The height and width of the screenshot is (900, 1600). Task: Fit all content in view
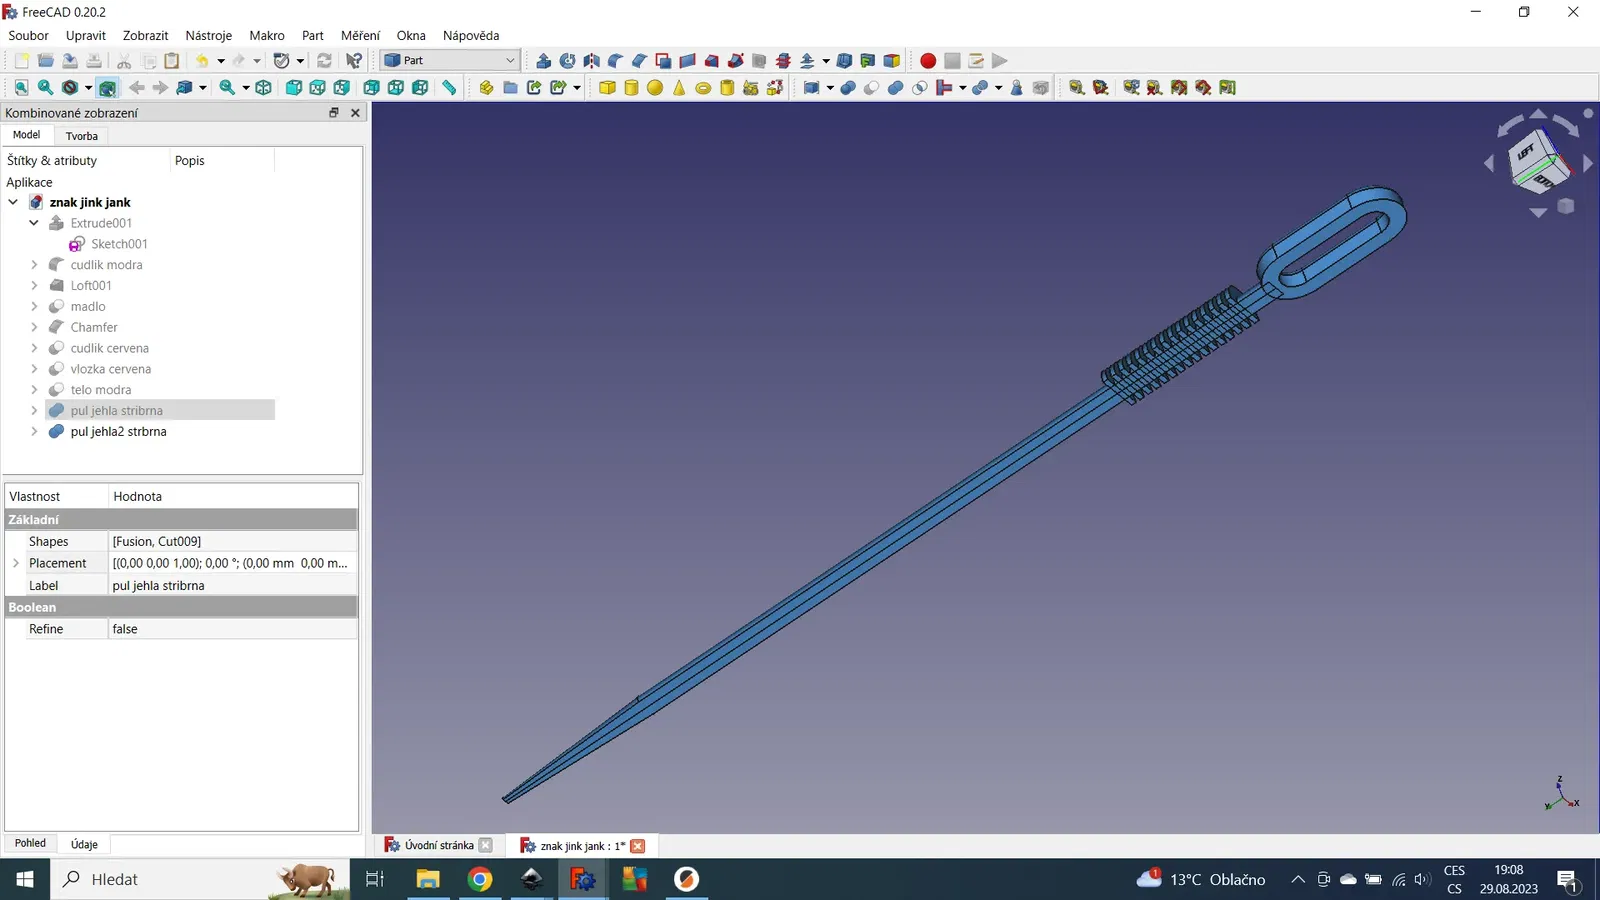pos(21,88)
